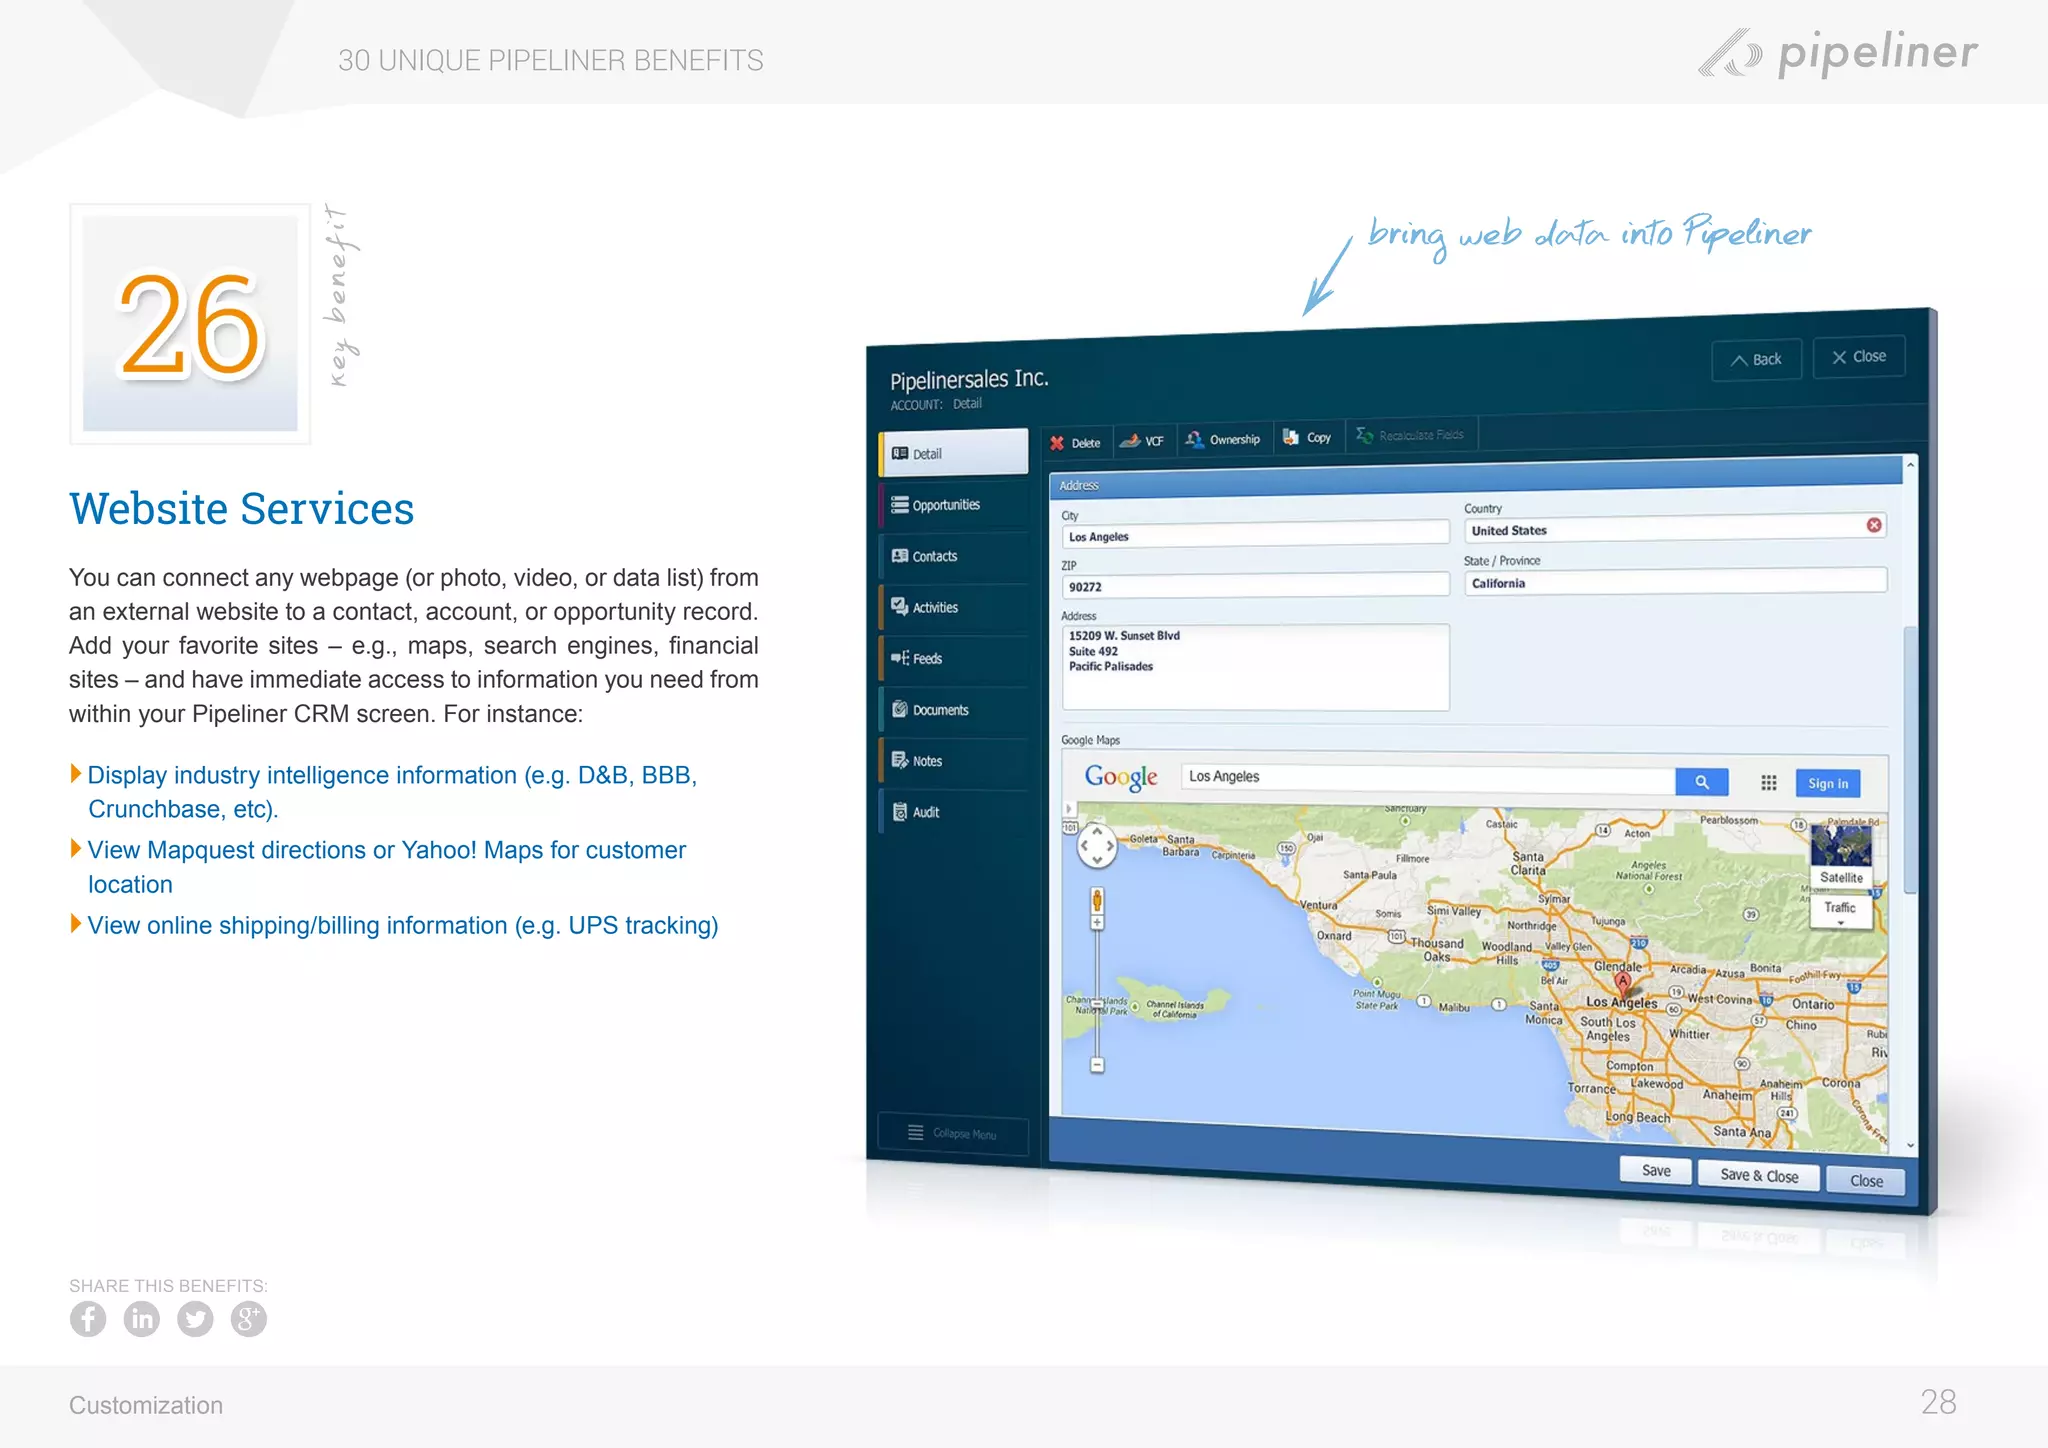Click into the City field
This screenshot has width=2048, height=1448.
pos(1255,534)
